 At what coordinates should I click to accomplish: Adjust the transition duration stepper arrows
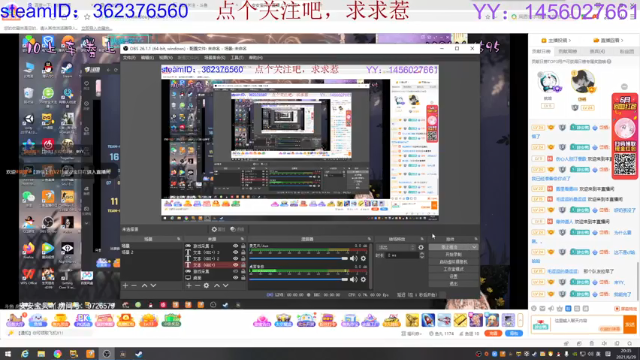tap(422, 256)
